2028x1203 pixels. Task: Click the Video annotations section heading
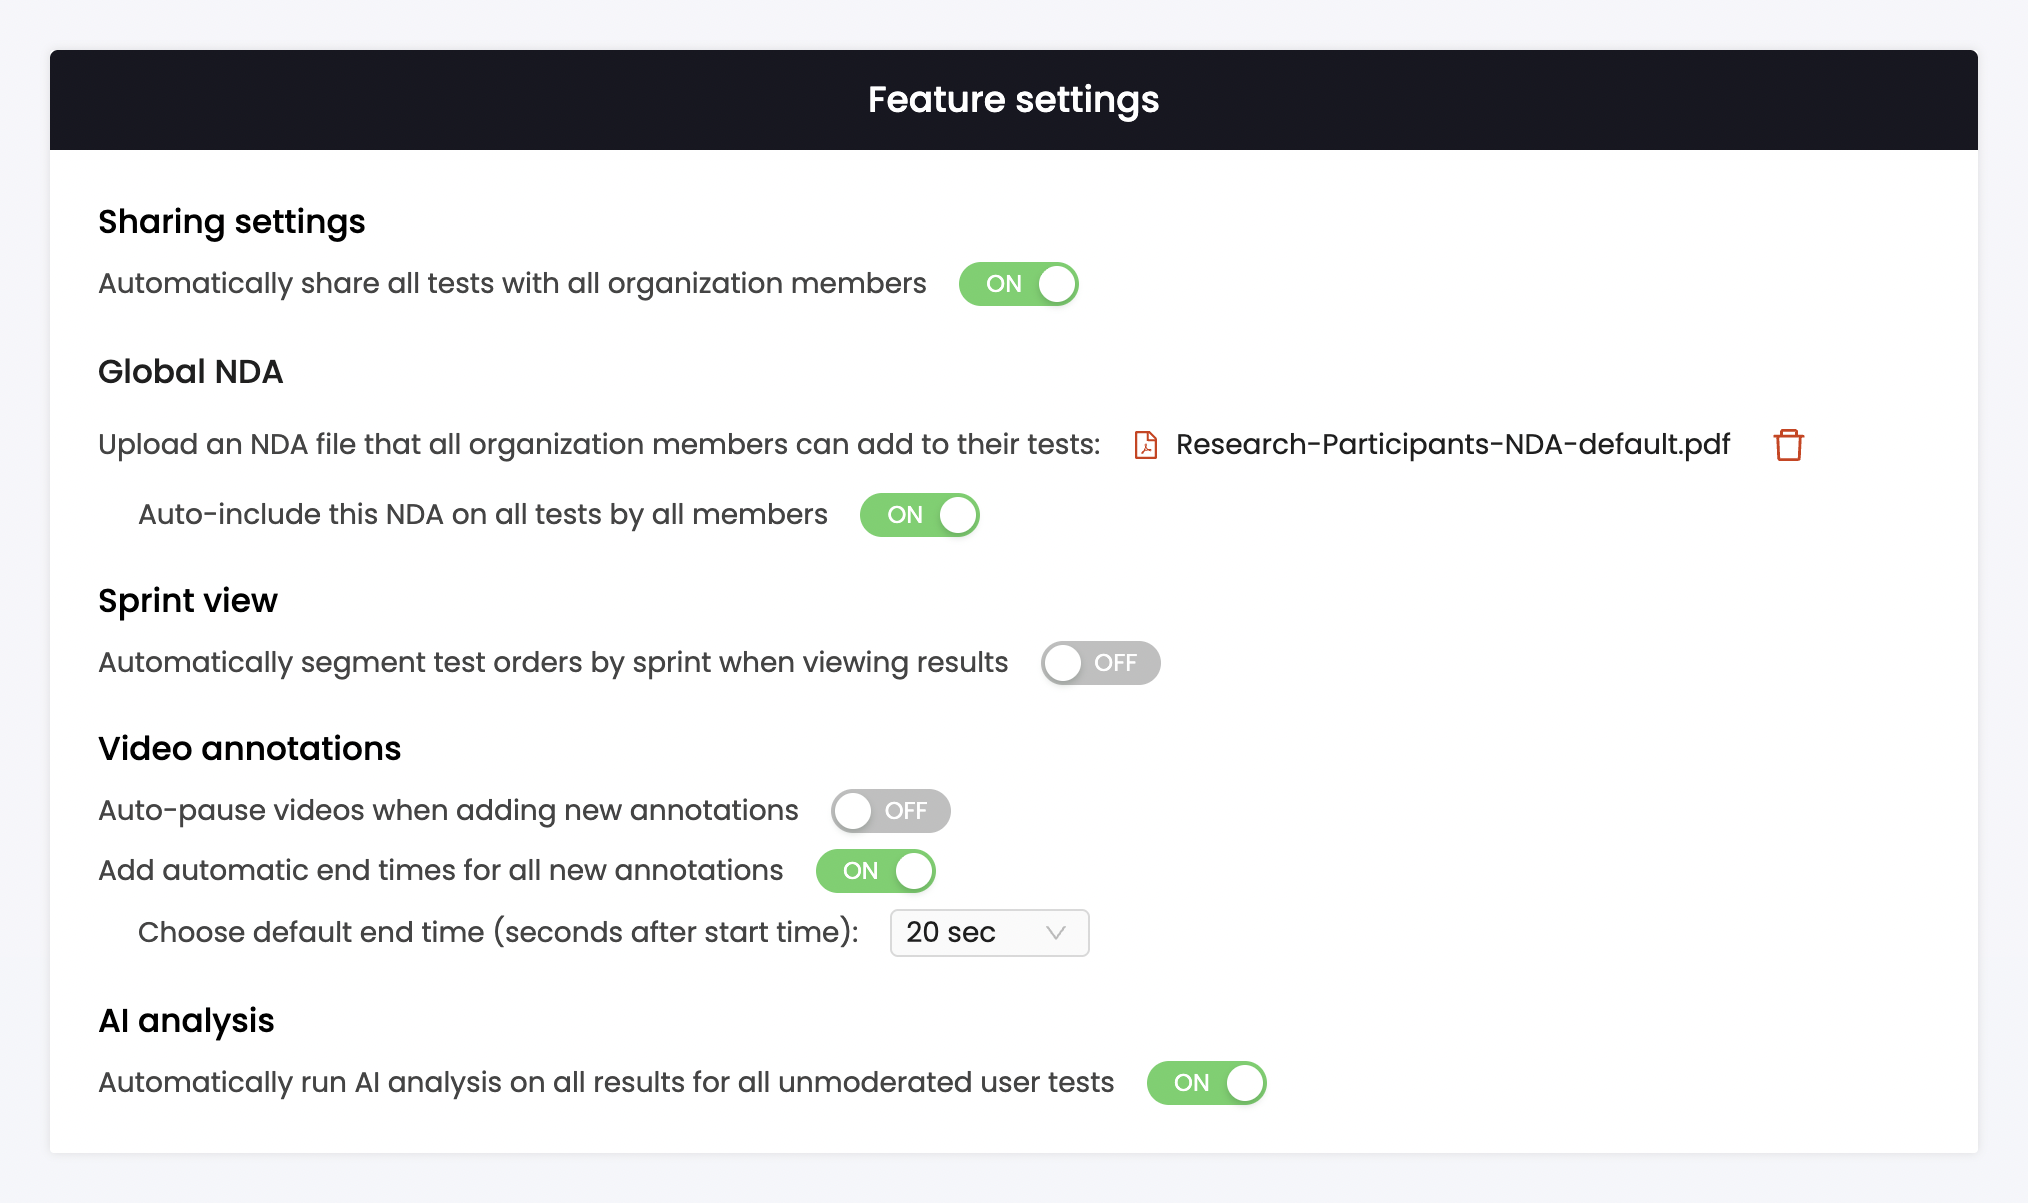249,749
